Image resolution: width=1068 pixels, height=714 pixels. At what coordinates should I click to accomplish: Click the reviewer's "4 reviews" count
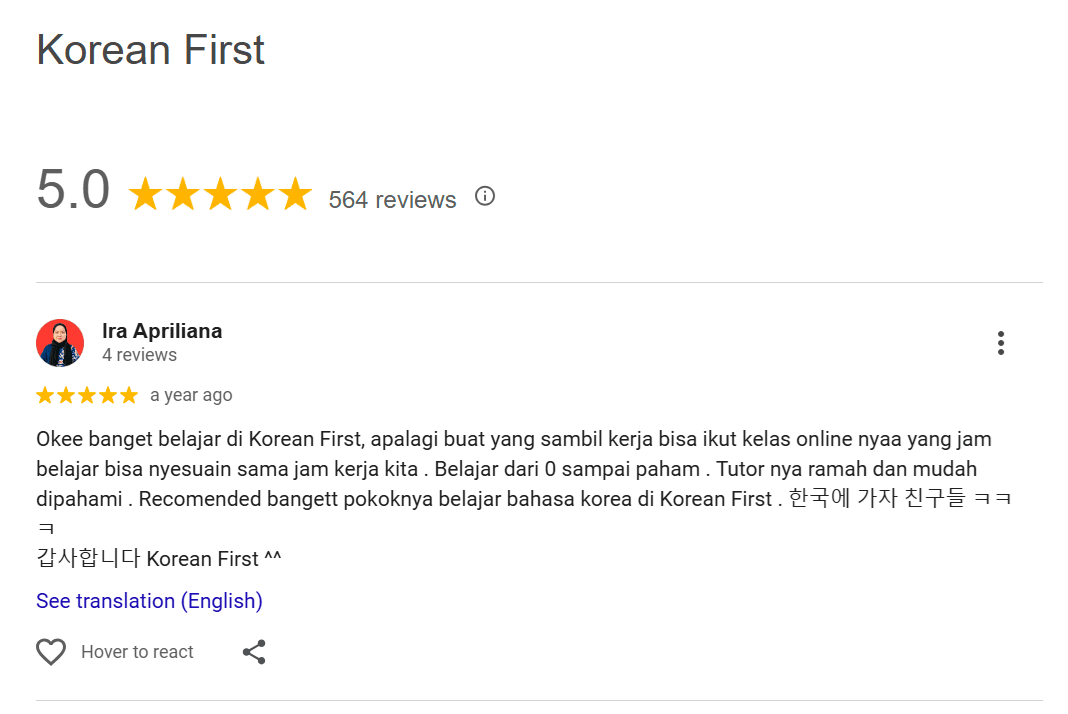pyautogui.click(x=139, y=355)
